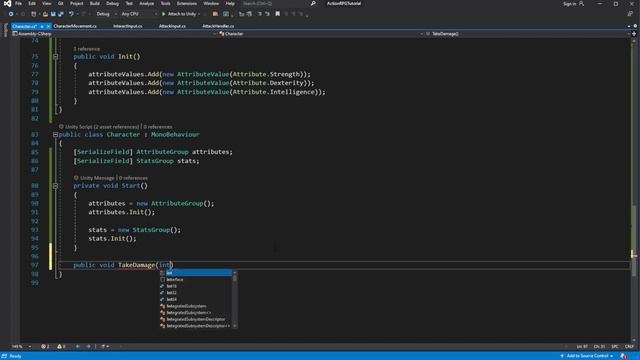Open the File menu
This screenshot has height=360, width=640.
pos(18,4)
